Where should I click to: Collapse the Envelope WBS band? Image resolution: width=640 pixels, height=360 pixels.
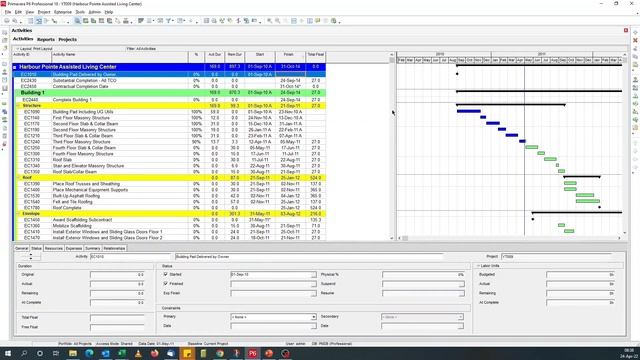click(18, 213)
